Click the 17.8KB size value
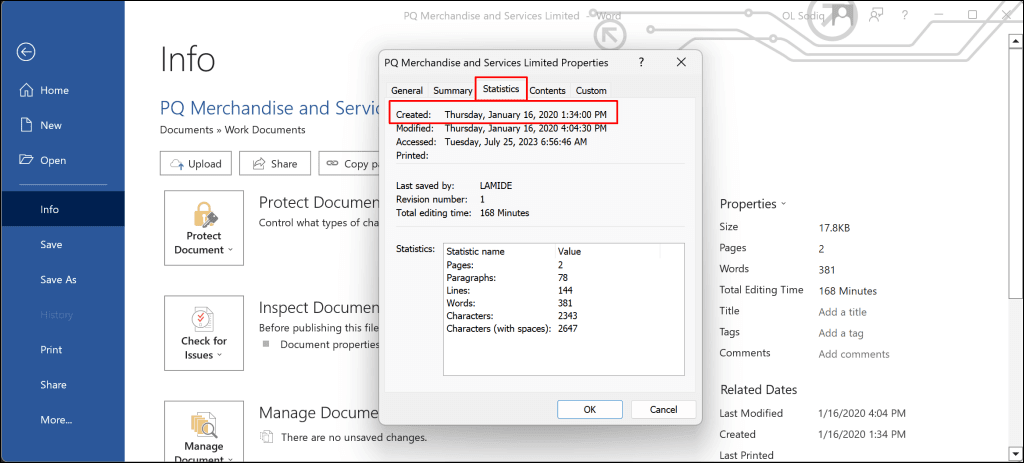Viewport: 1024px width, 463px height. (x=834, y=228)
